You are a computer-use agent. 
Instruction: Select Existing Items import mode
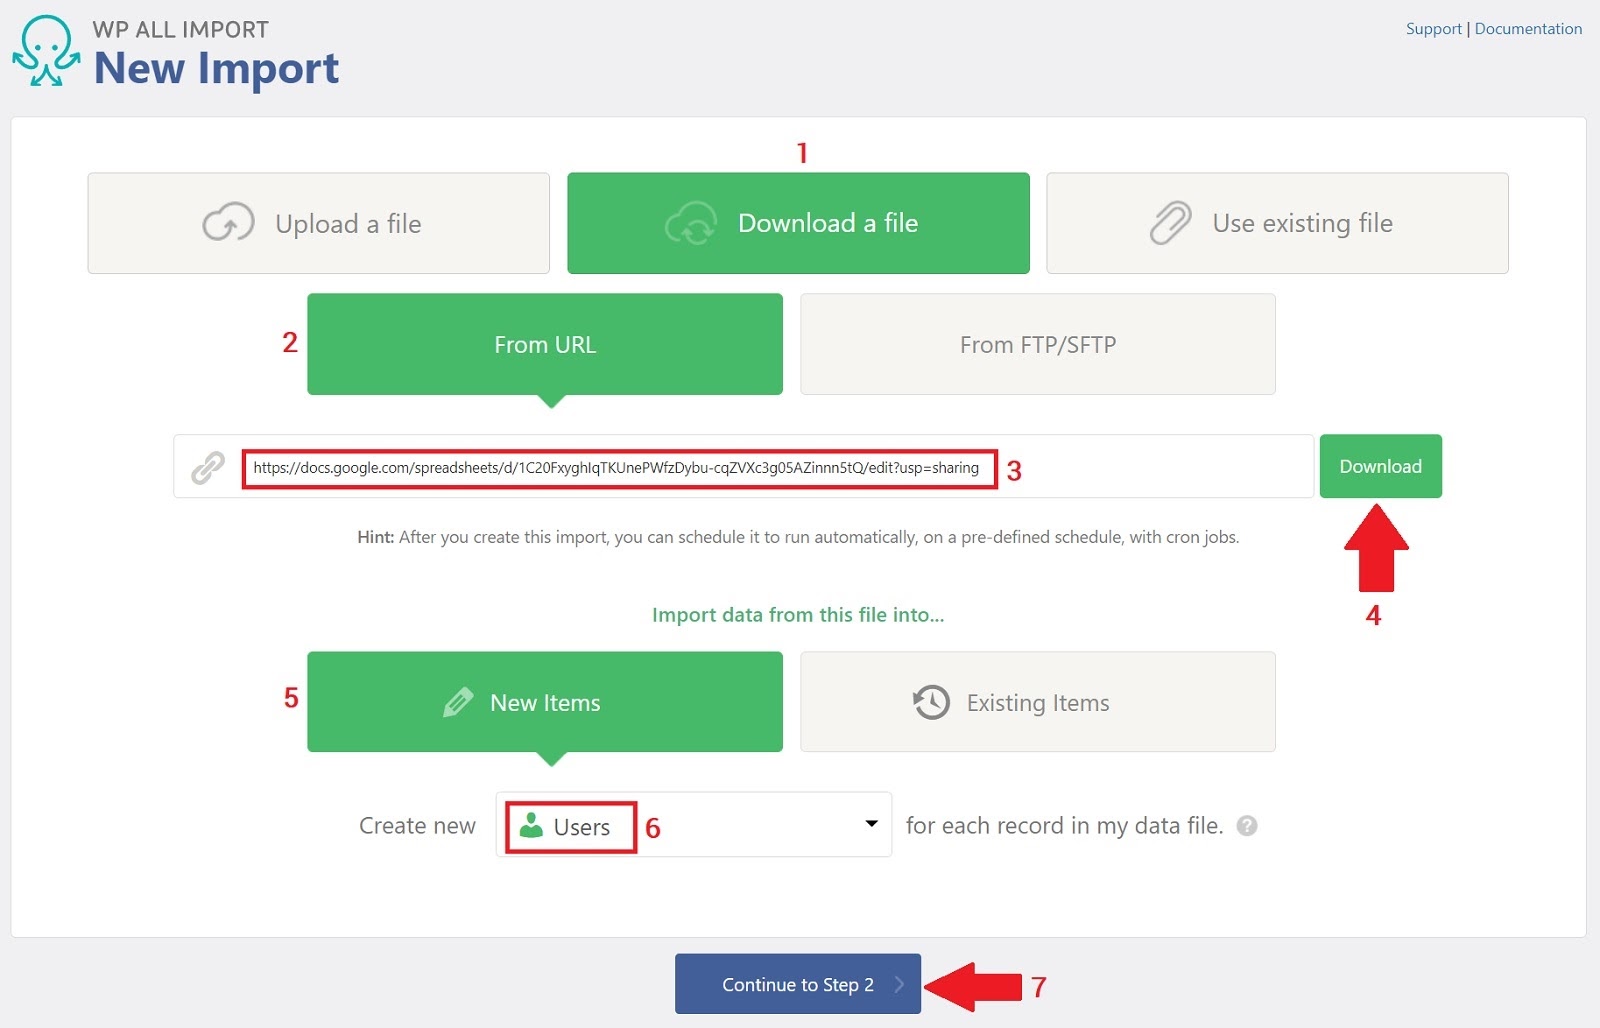coord(1038,702)
